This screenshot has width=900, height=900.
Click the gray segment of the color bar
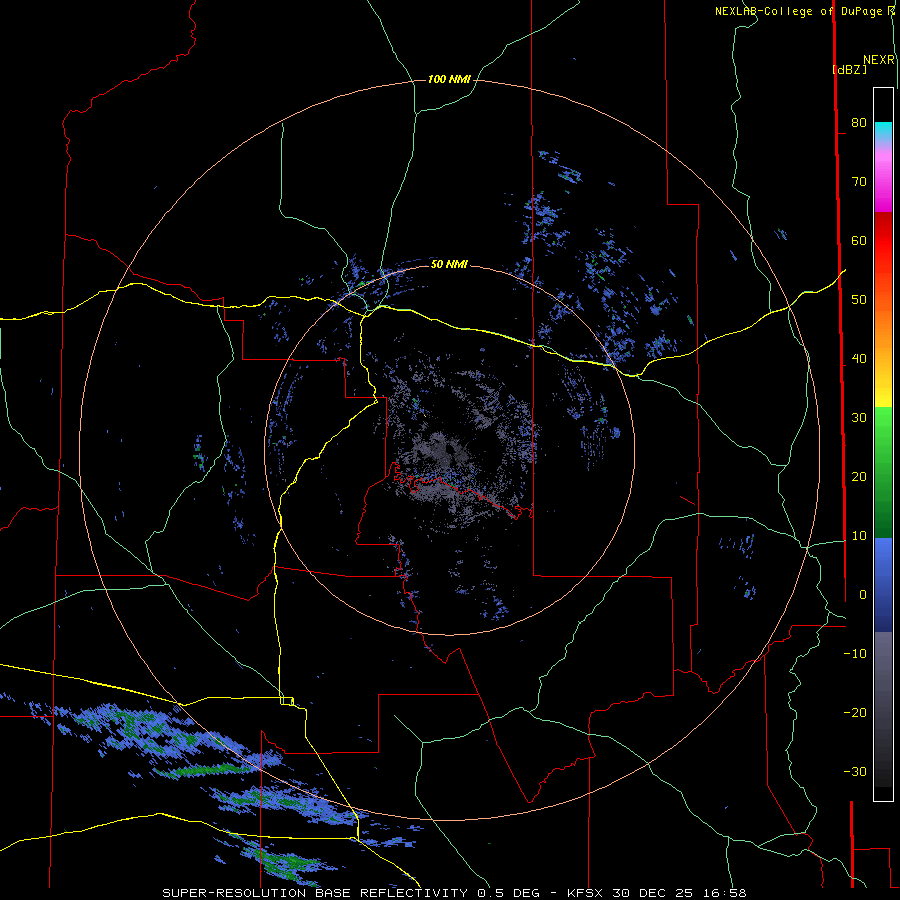pyautogui.click(x=883, y=709)
